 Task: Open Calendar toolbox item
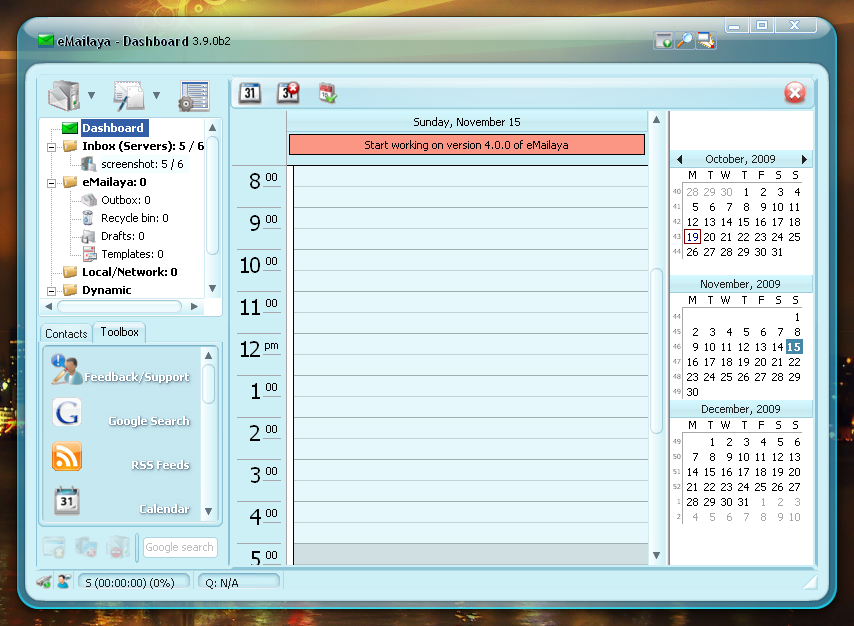coord(121,501)
